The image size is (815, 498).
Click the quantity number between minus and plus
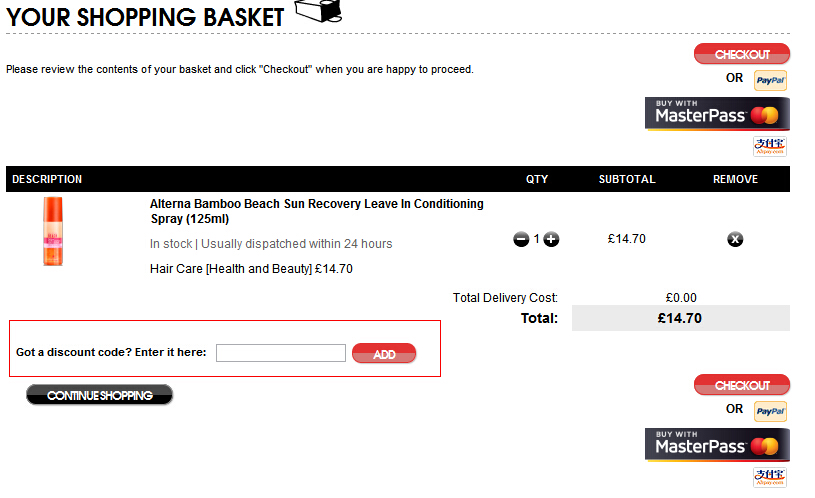click(x=536, y=239)
